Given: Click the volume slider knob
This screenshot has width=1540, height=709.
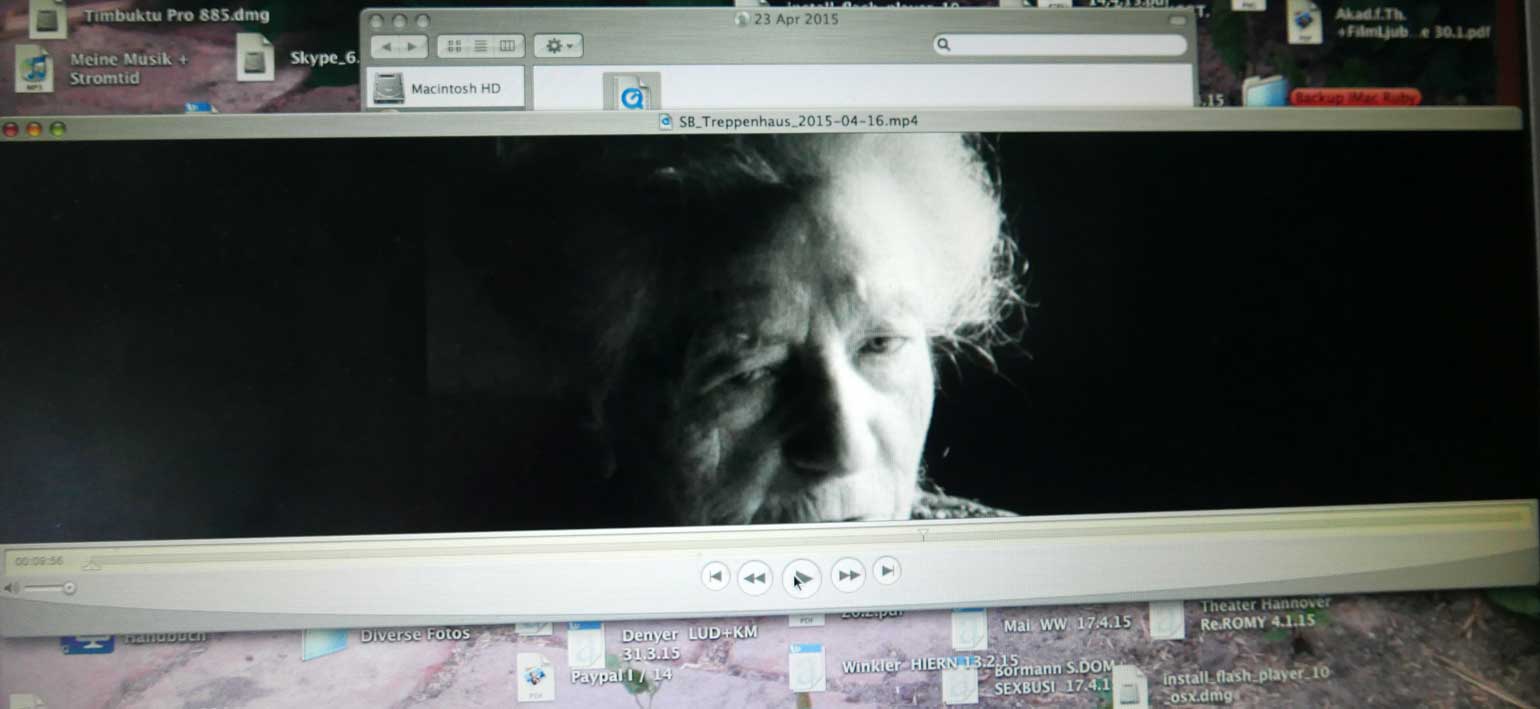Looking at the screenshot, I should (69, 588).
